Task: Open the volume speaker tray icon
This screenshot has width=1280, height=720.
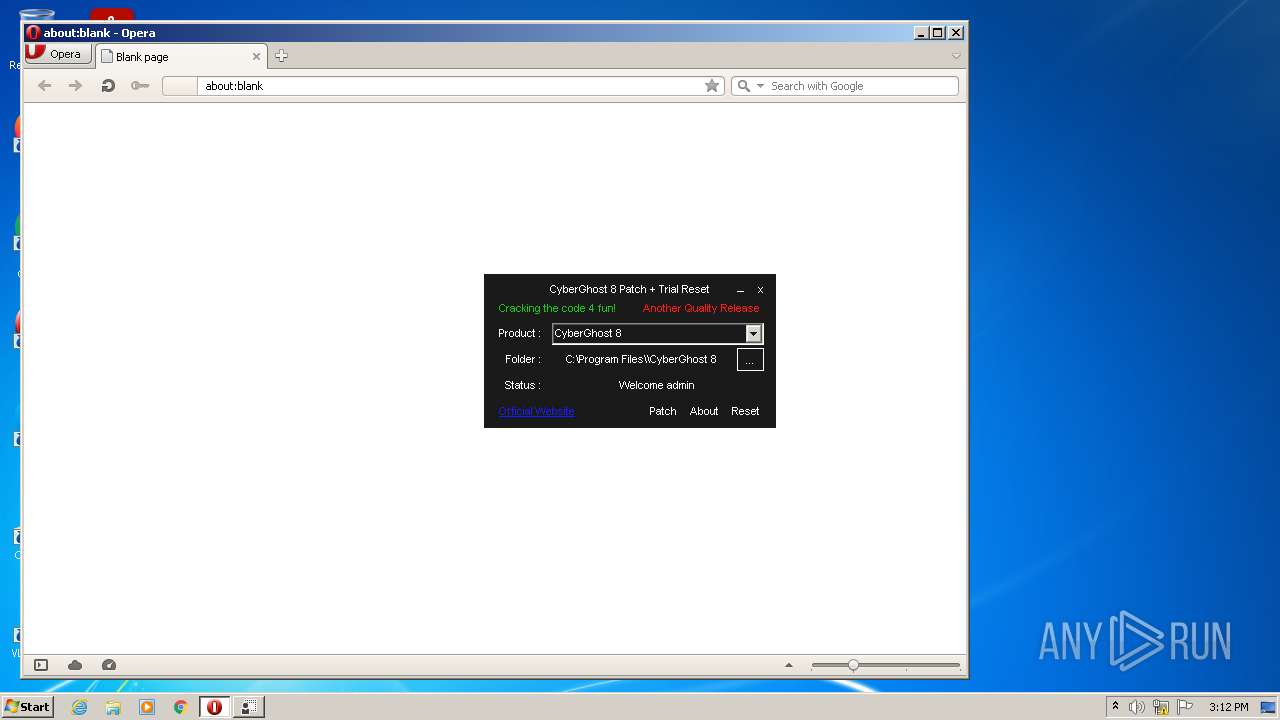Action: pos(1137,707)
